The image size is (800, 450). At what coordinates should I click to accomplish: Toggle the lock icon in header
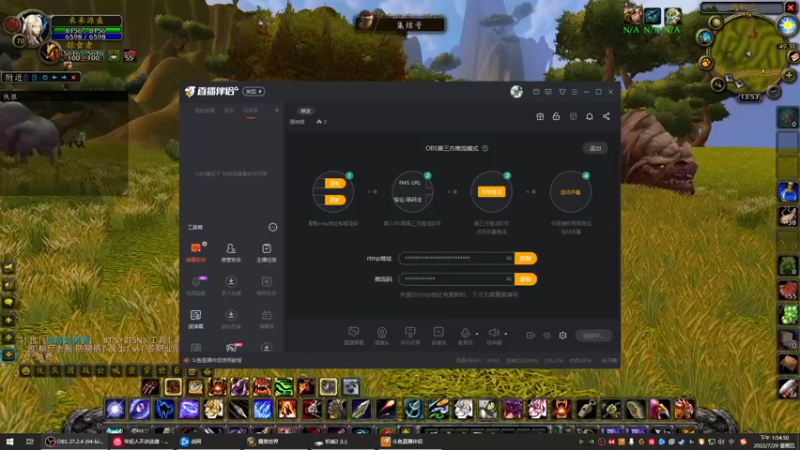(556, 116)
